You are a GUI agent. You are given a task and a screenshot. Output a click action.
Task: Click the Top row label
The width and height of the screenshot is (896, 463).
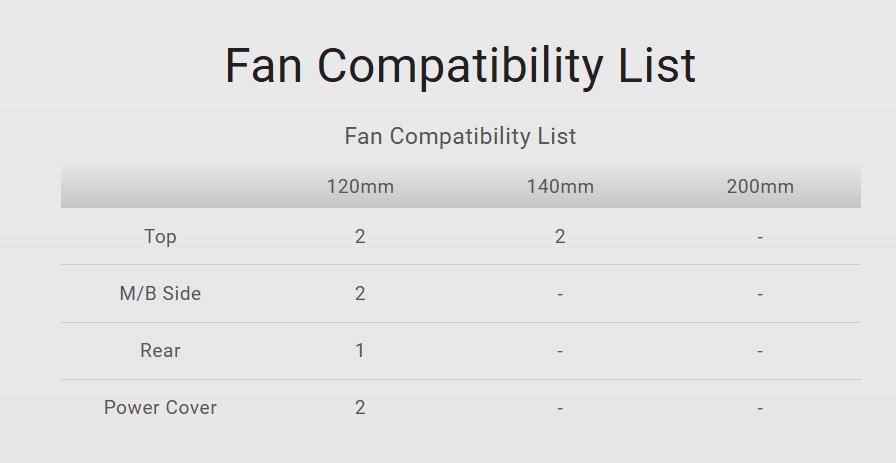(x=160, y=237)
